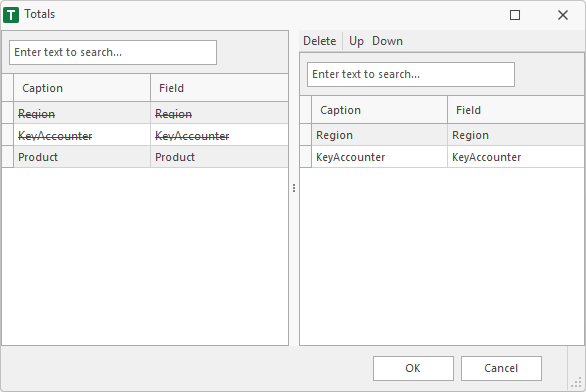Sort right grid by Field header

(516, 110)
